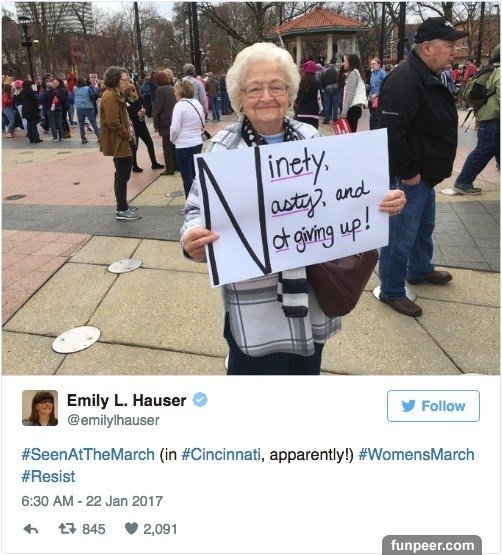The width and height of the screenshot is (502, 555).
Task: Click the blue verified badge
Action: coord(200,400)
